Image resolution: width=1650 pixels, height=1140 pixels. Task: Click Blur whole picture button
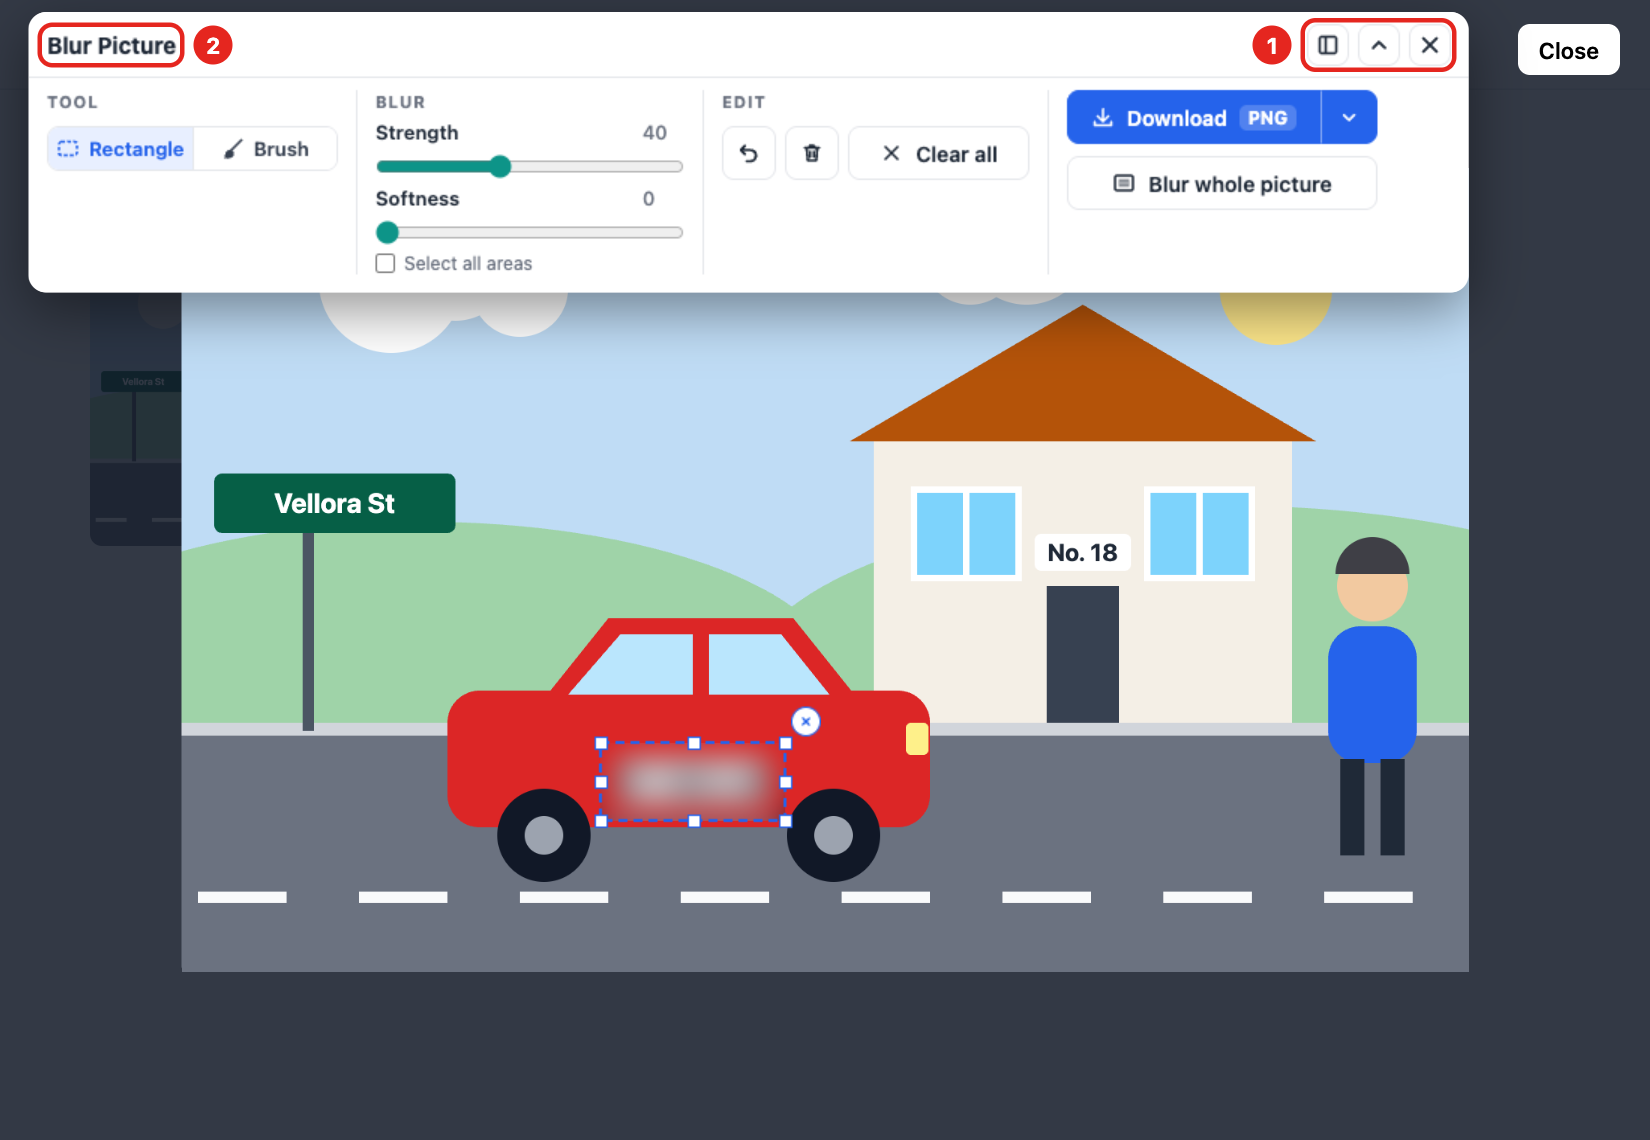(1222, 184)
